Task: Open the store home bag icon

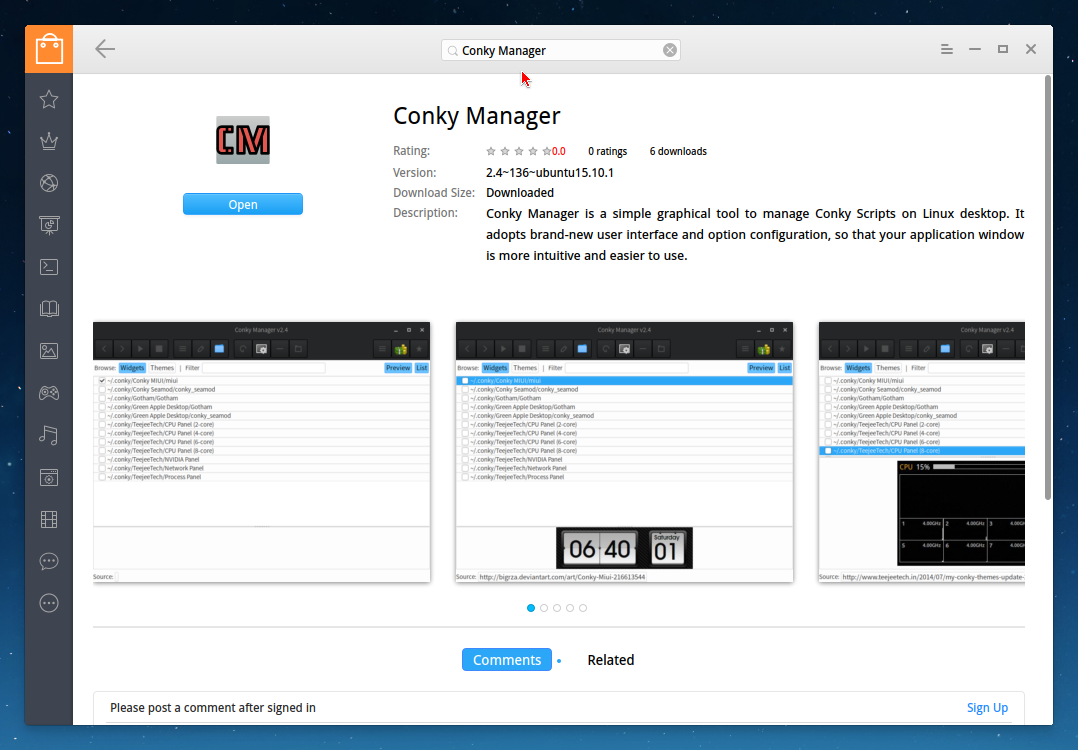Action: 49,49
